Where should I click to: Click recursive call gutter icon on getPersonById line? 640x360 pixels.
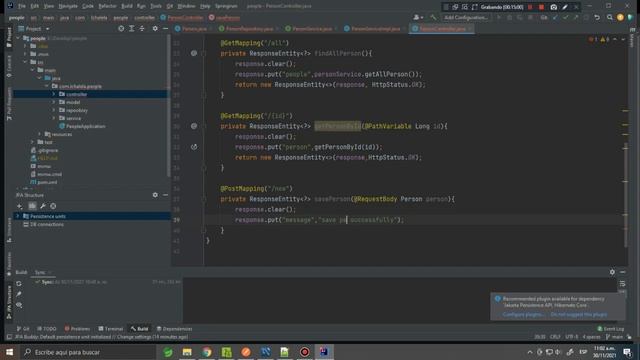(x=194, y=147)
